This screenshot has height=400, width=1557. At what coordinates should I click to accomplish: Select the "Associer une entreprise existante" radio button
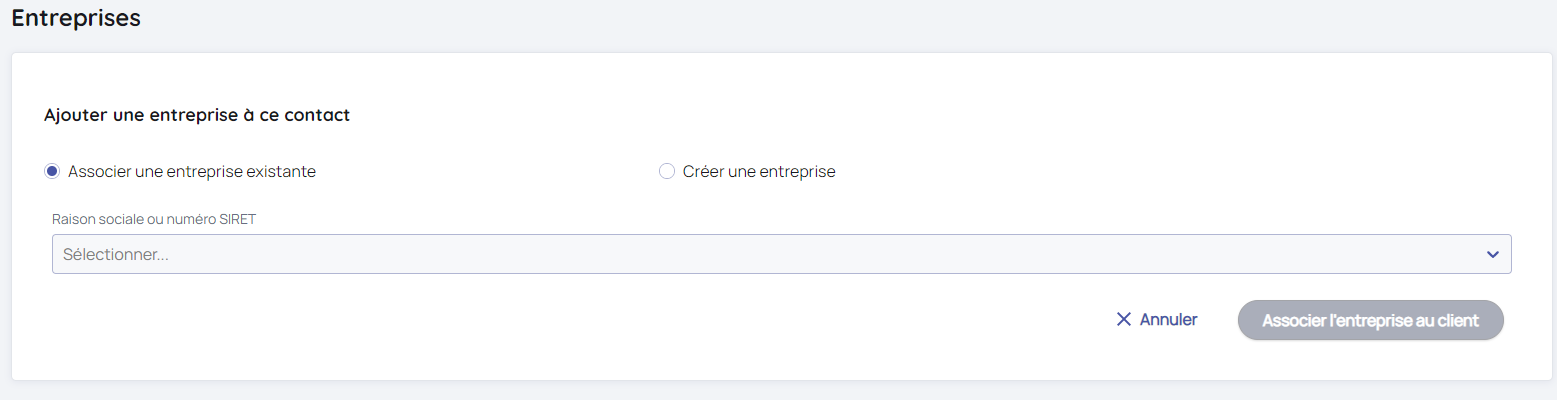[x=52, y=171]
